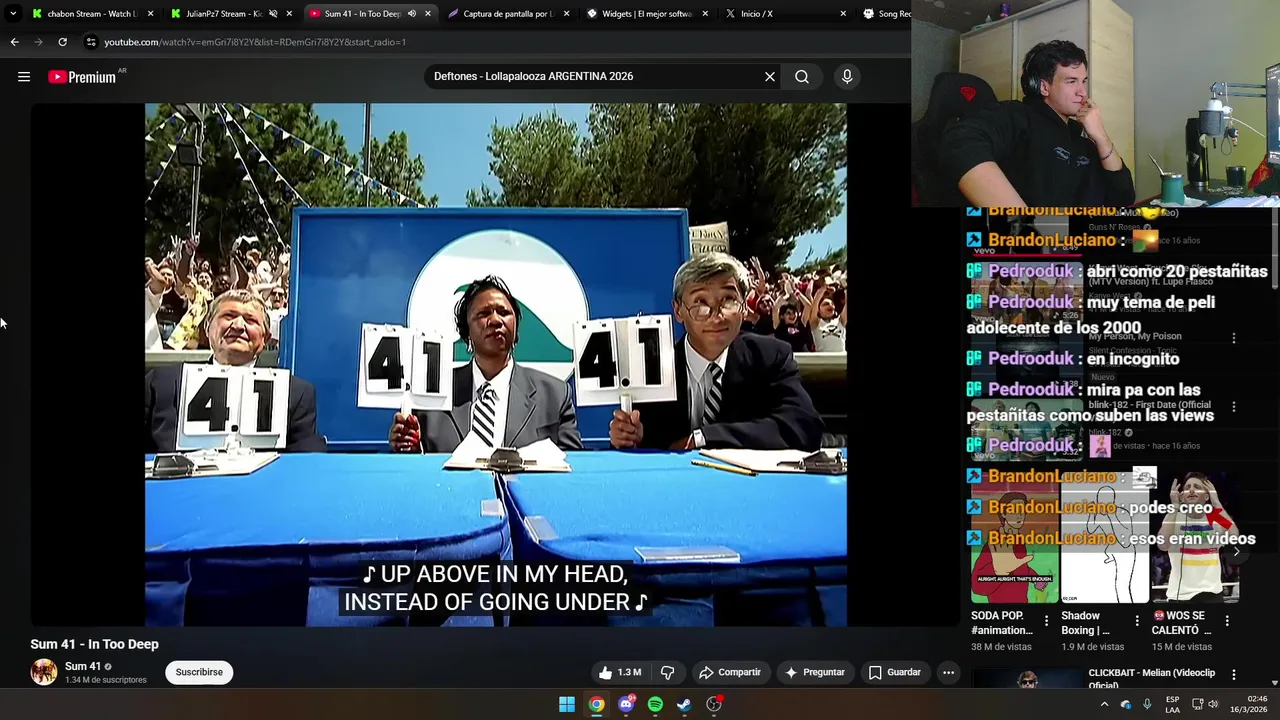Close the Sum 41 tab
Image resolution: width=1280 pixels, height=720 pixels.
coord(428,14)
